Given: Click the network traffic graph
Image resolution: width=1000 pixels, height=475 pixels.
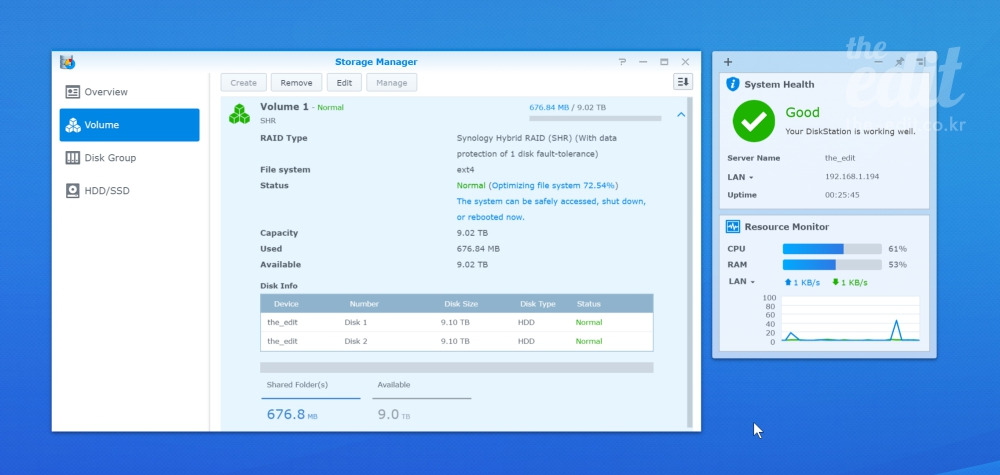Looking at the screenshot, I should (850, 318).
